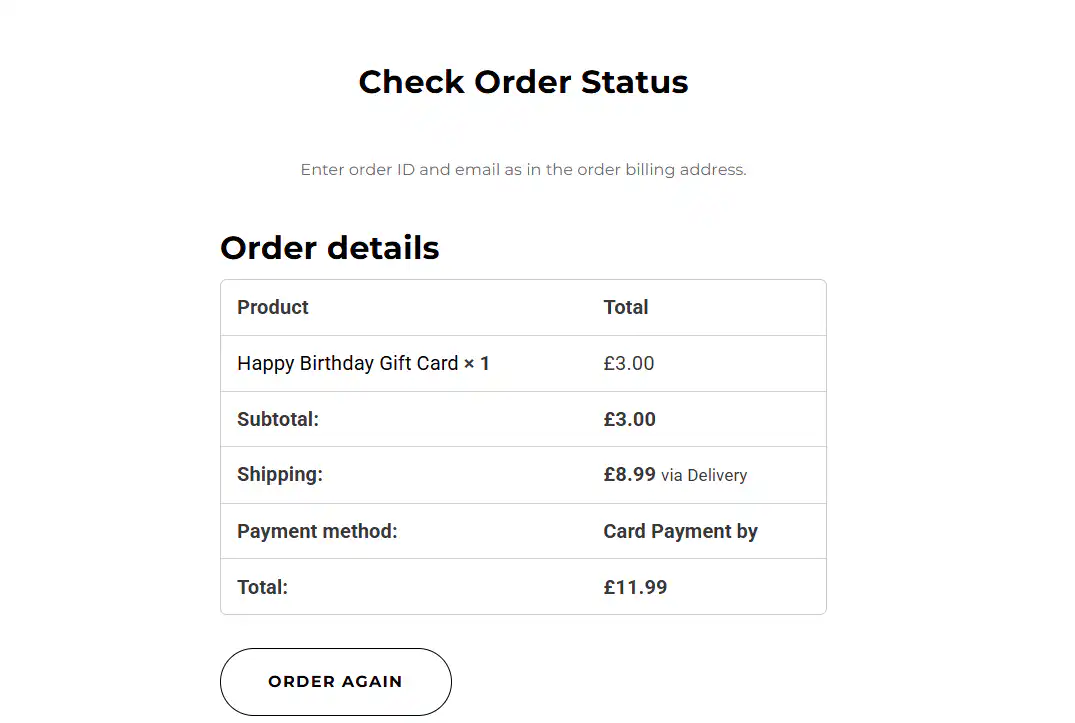1075x723 pixels.
Task: Click the Shipping: row label
Action: [x=280, y=474]
